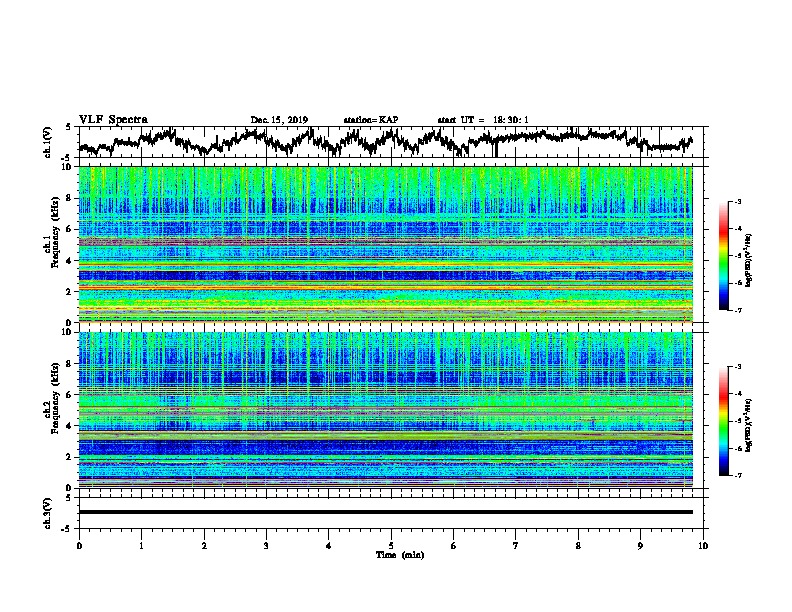Click time axis tick label '1'
This screenshot has width=792, height=612.
click(x=141, y=546)
